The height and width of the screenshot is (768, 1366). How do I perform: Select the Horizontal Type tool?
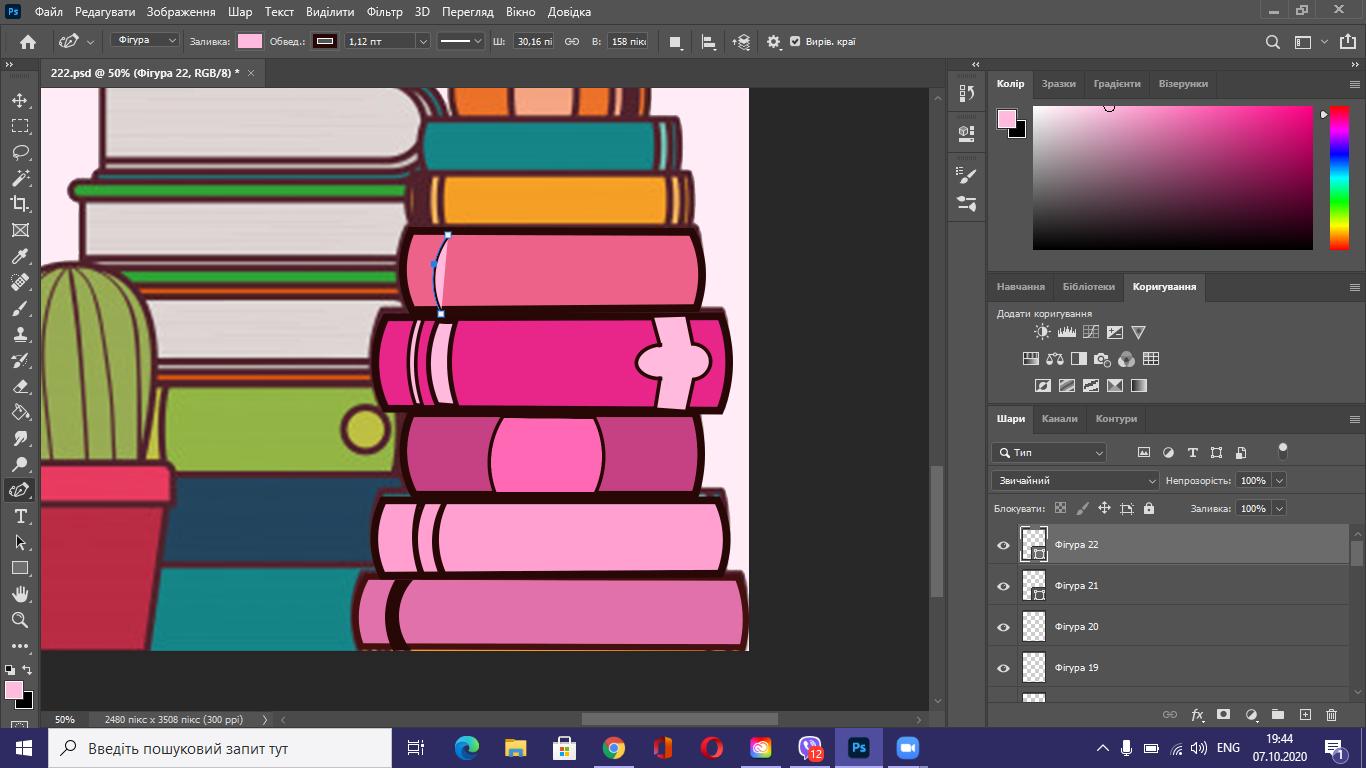point(20,516)
